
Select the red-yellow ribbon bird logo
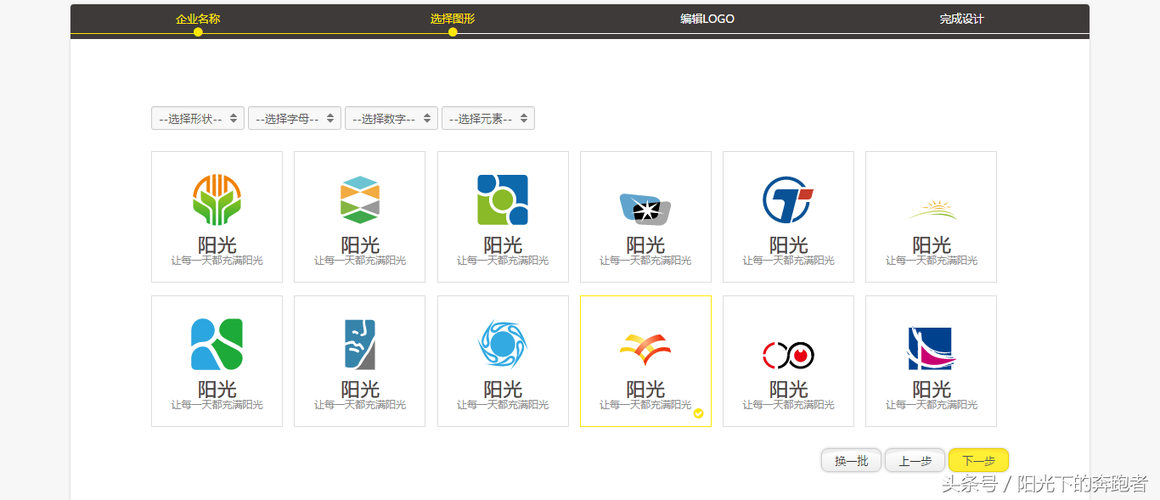tap(646, 361)
